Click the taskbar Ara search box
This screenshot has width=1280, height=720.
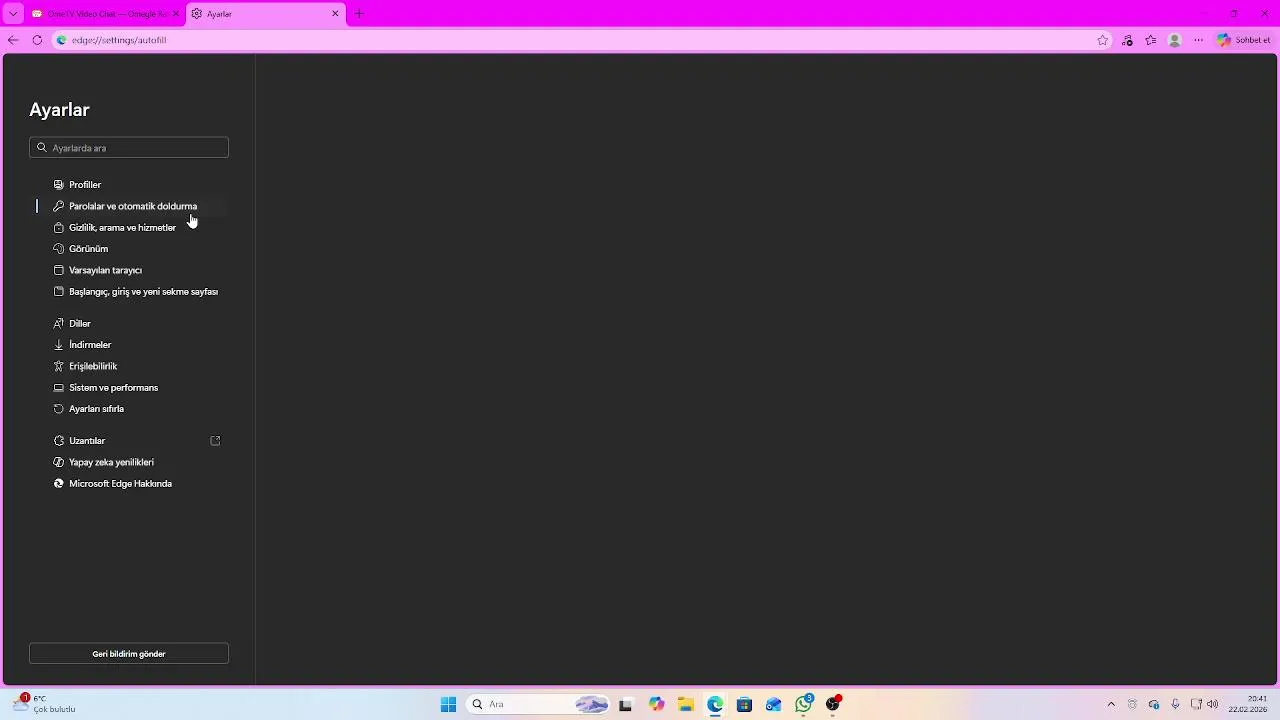click(x=538, y=705)
